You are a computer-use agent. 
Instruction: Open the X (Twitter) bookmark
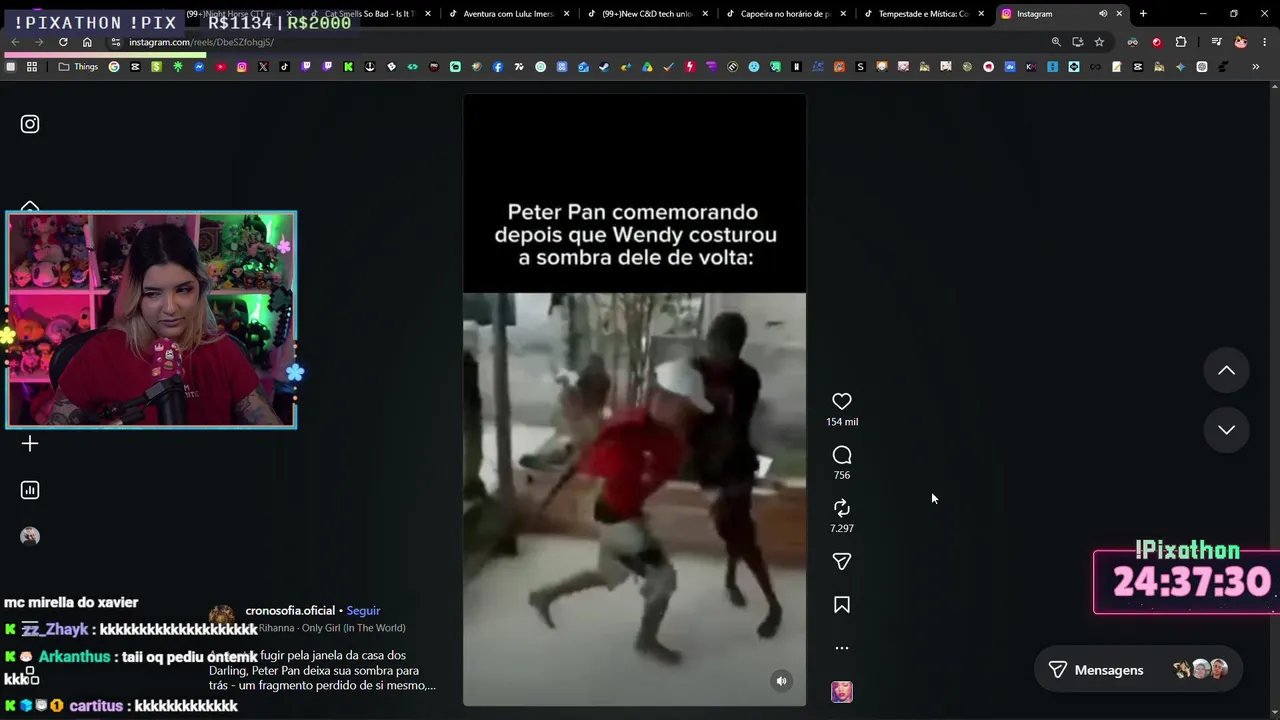click(263, 67)
